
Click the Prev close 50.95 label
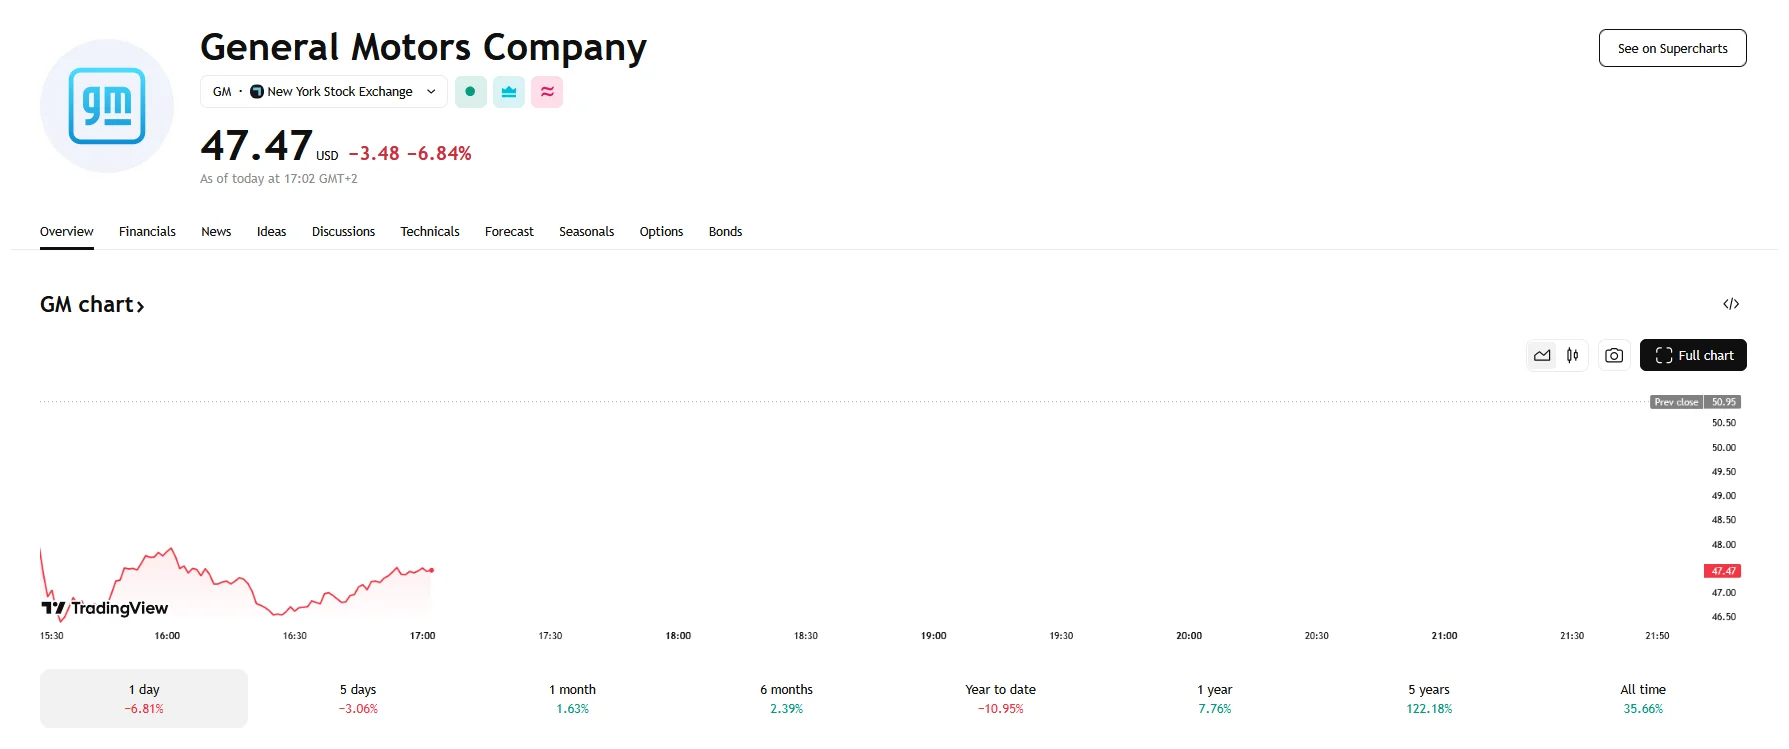tap(1695, 402)
